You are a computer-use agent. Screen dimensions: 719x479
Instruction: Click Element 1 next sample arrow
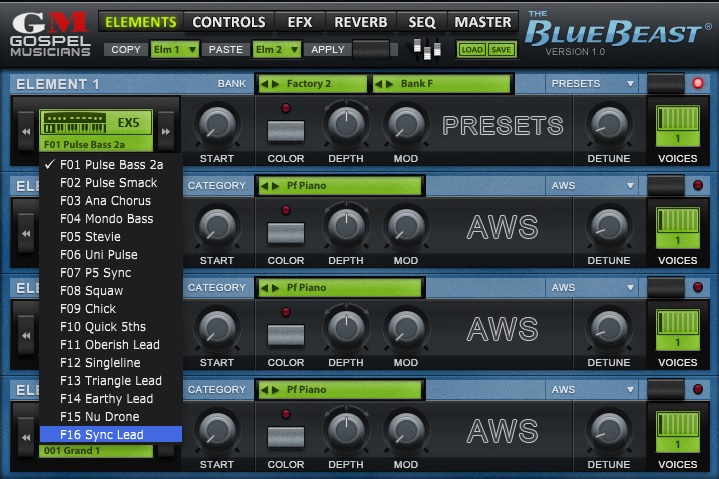(166, 132)
